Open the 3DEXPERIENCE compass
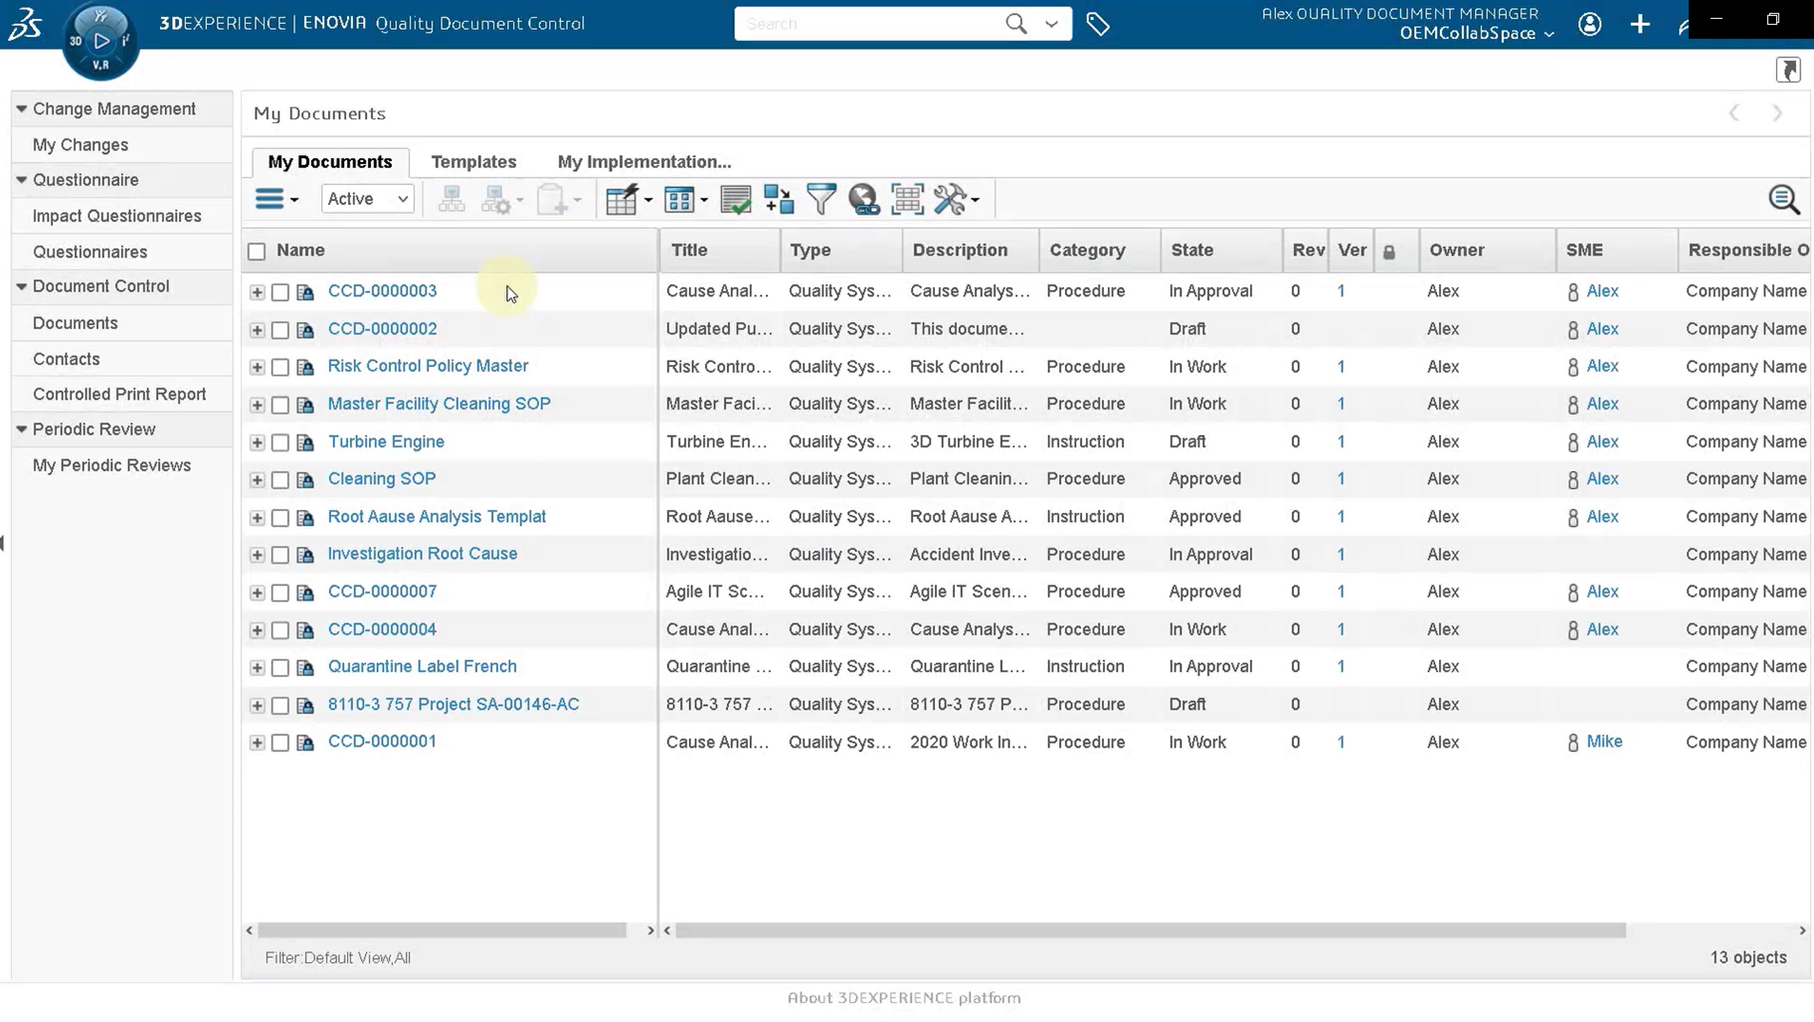Screen dimensions: 1814x1022 (100, 41)
